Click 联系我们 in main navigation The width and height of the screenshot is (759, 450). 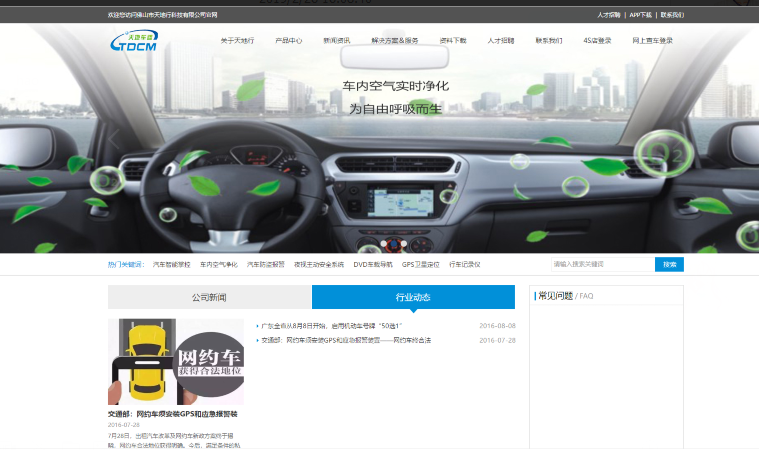pyautogui.click(x=548, y=41)
